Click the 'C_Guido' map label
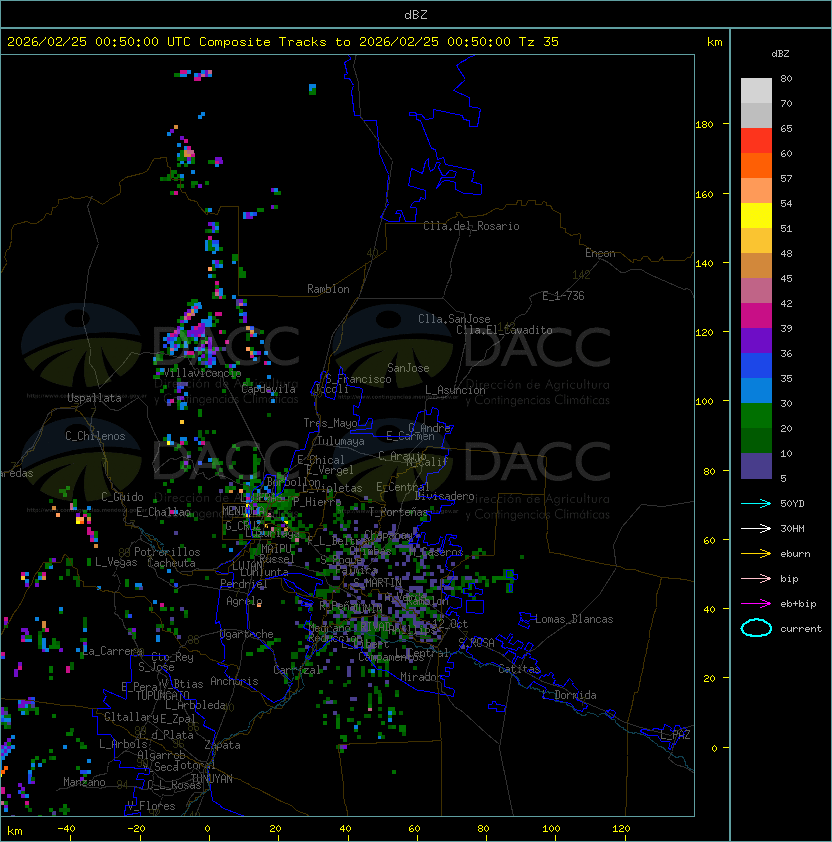The height and width of the screenshot is (842, 832). tap(122, 497)
